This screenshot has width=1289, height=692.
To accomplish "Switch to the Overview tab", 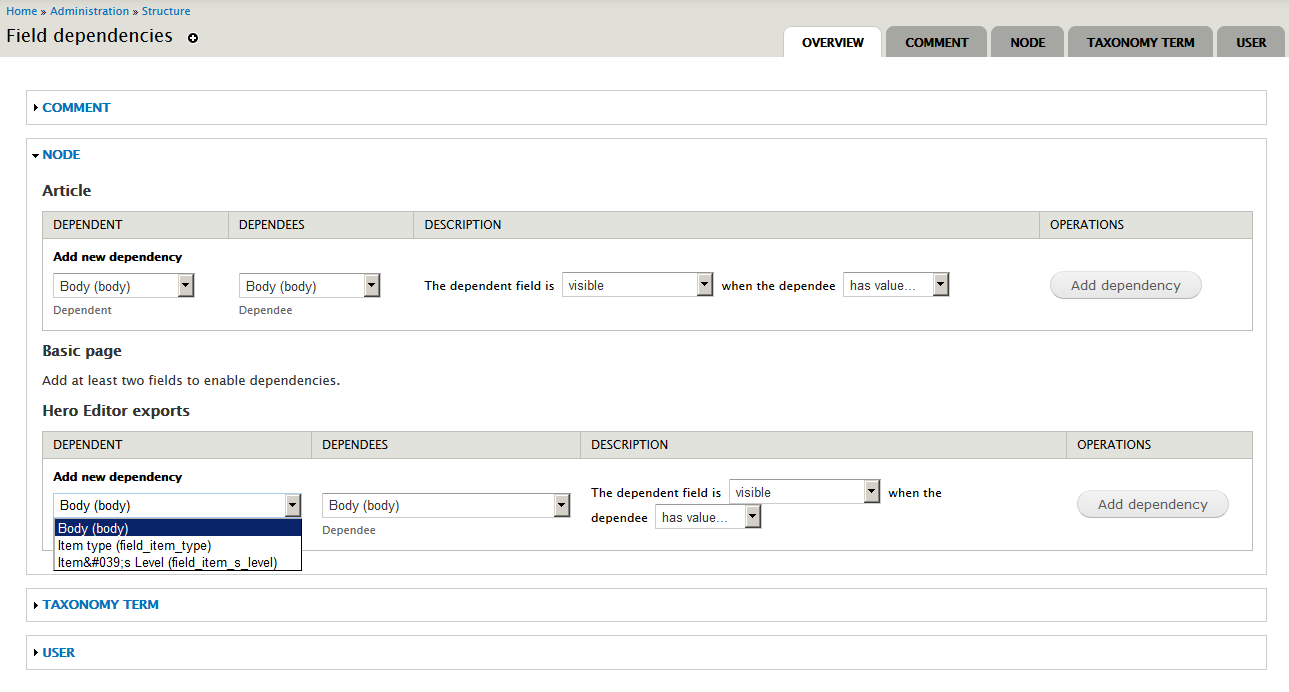I will pos(833,42).
